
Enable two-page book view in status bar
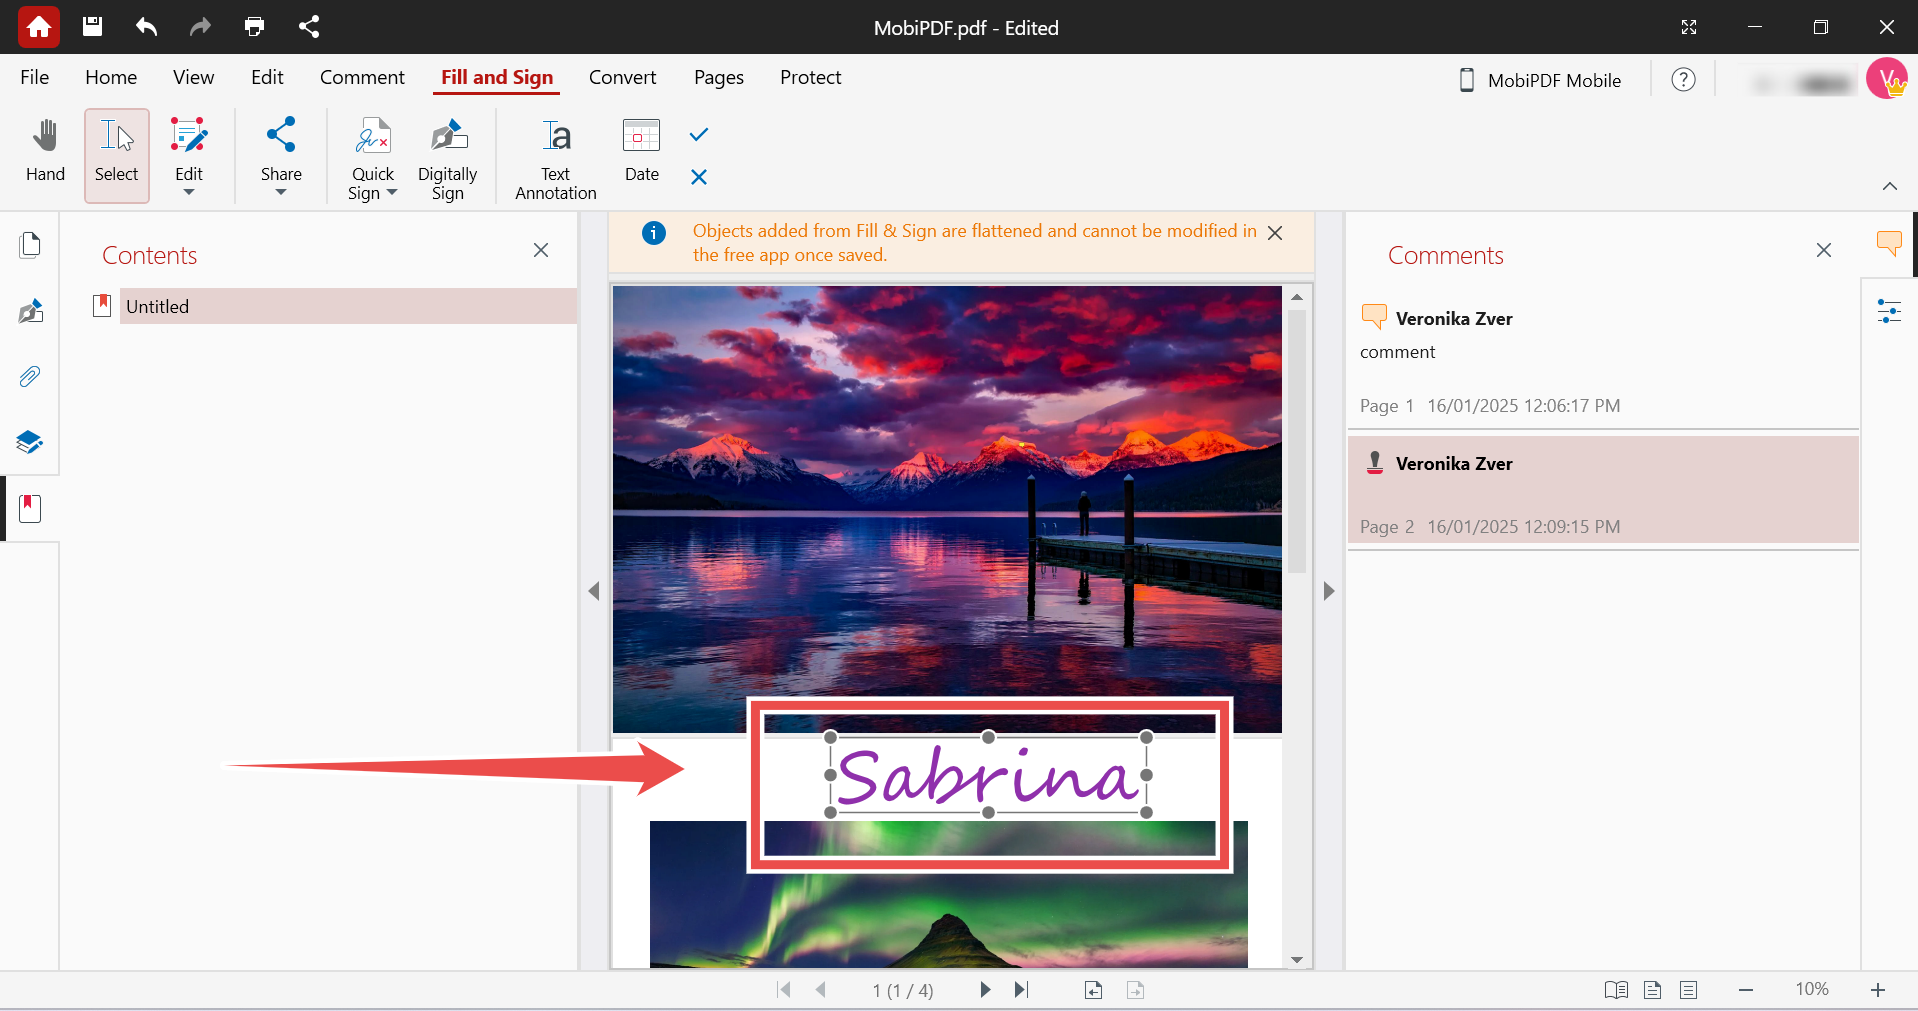[1615, 990]
